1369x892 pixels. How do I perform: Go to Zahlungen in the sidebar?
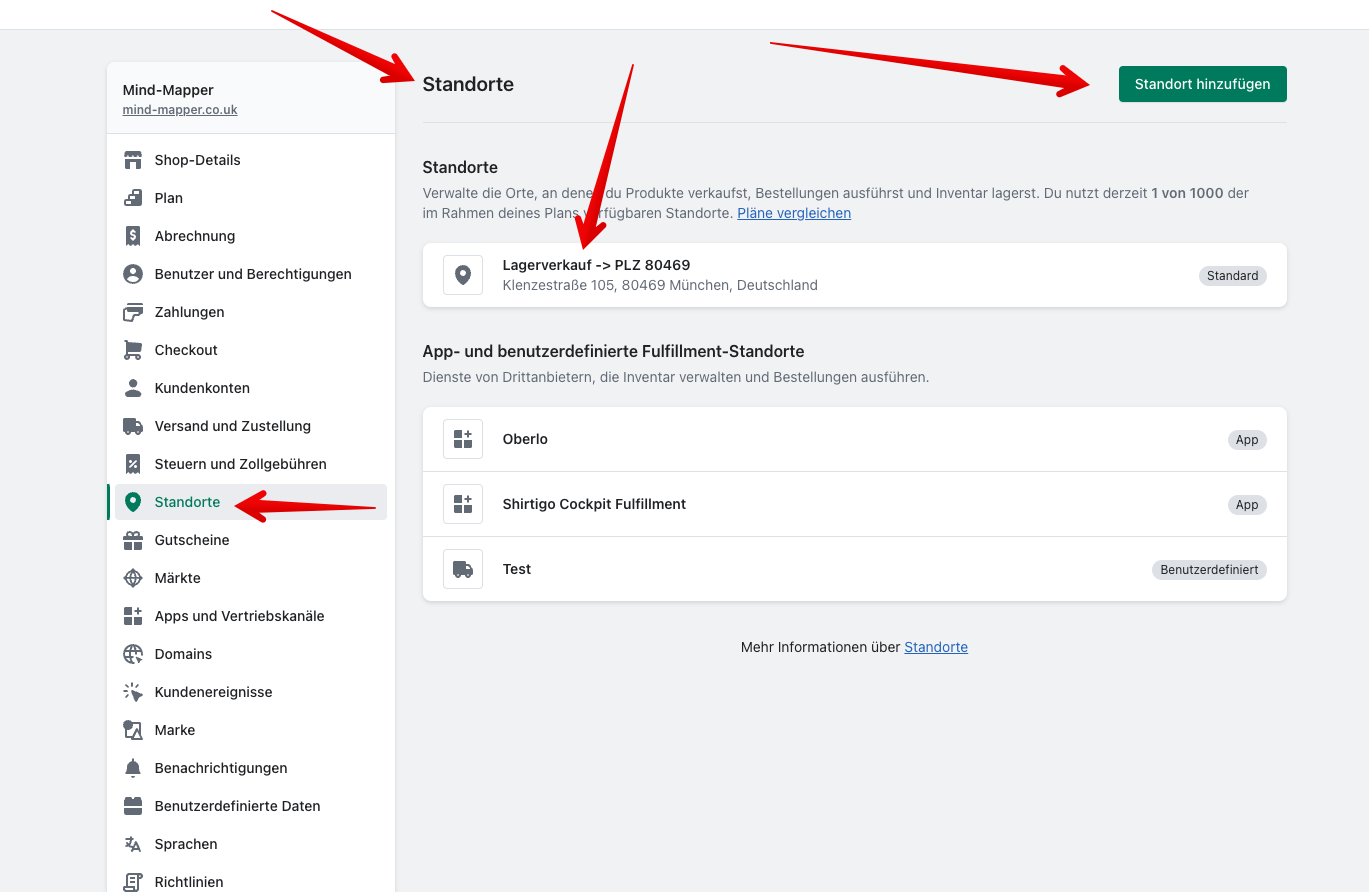189,312
